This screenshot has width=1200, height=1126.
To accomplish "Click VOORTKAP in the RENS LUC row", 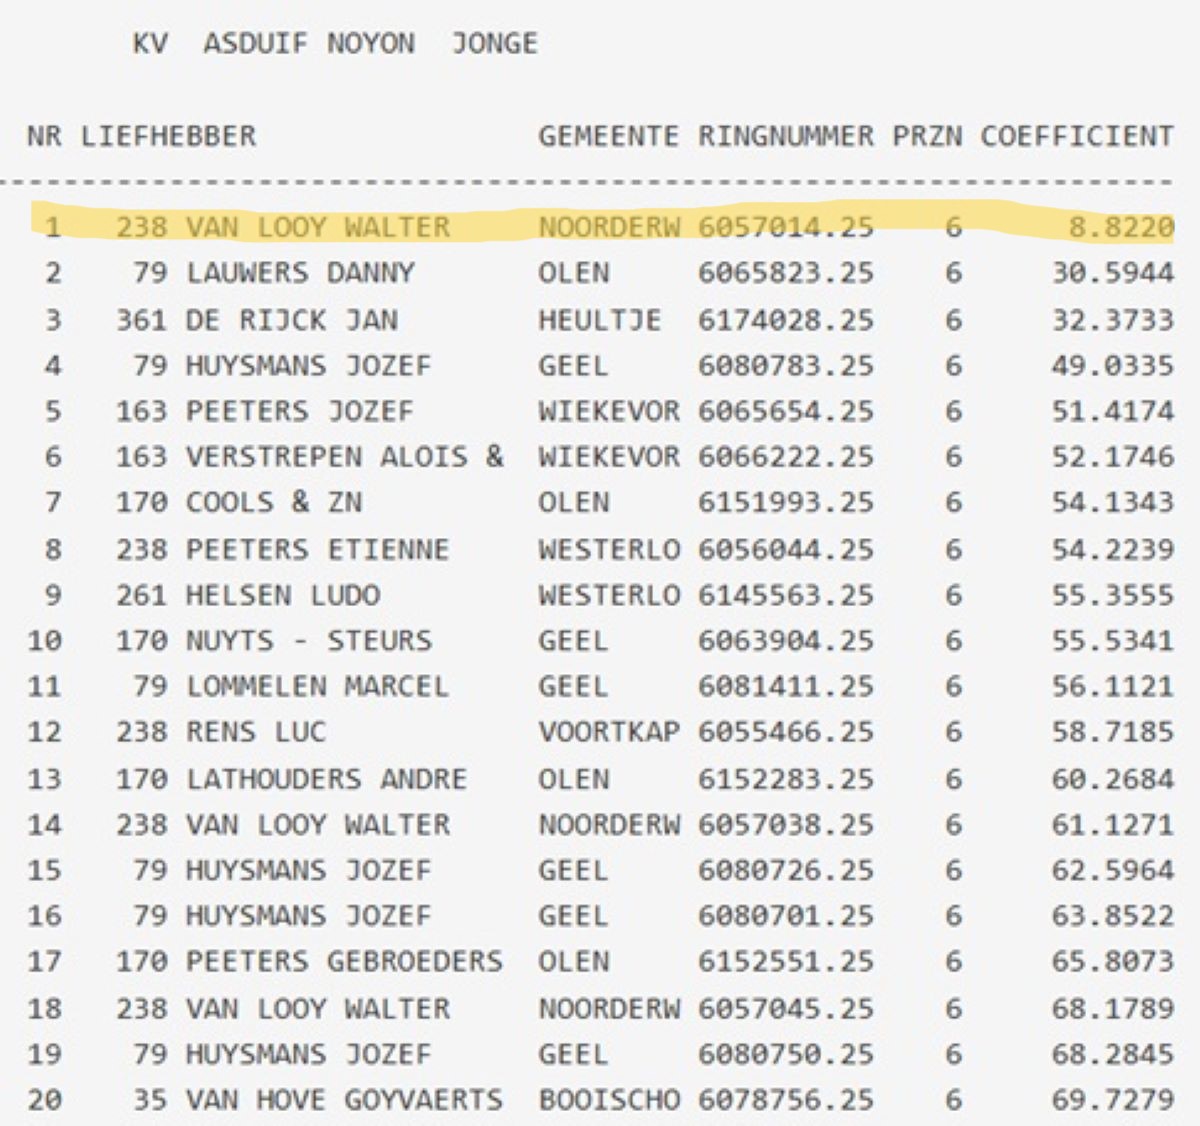I will (607, 732).
